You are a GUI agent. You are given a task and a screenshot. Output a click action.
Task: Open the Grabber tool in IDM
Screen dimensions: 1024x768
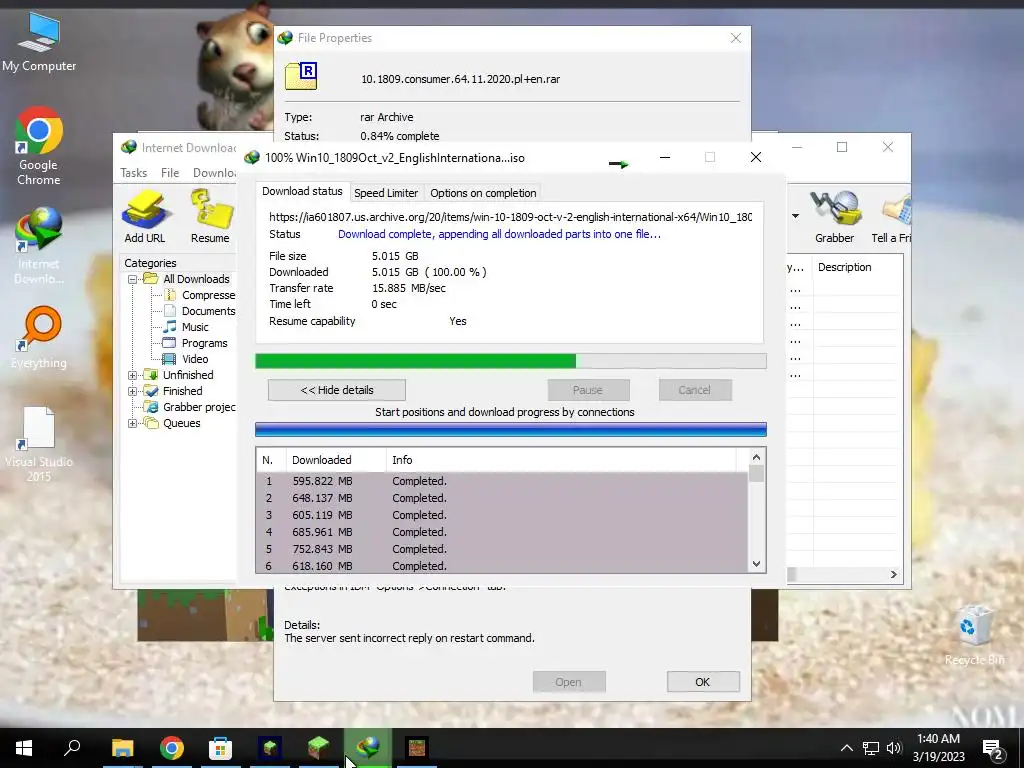[834, 217]
